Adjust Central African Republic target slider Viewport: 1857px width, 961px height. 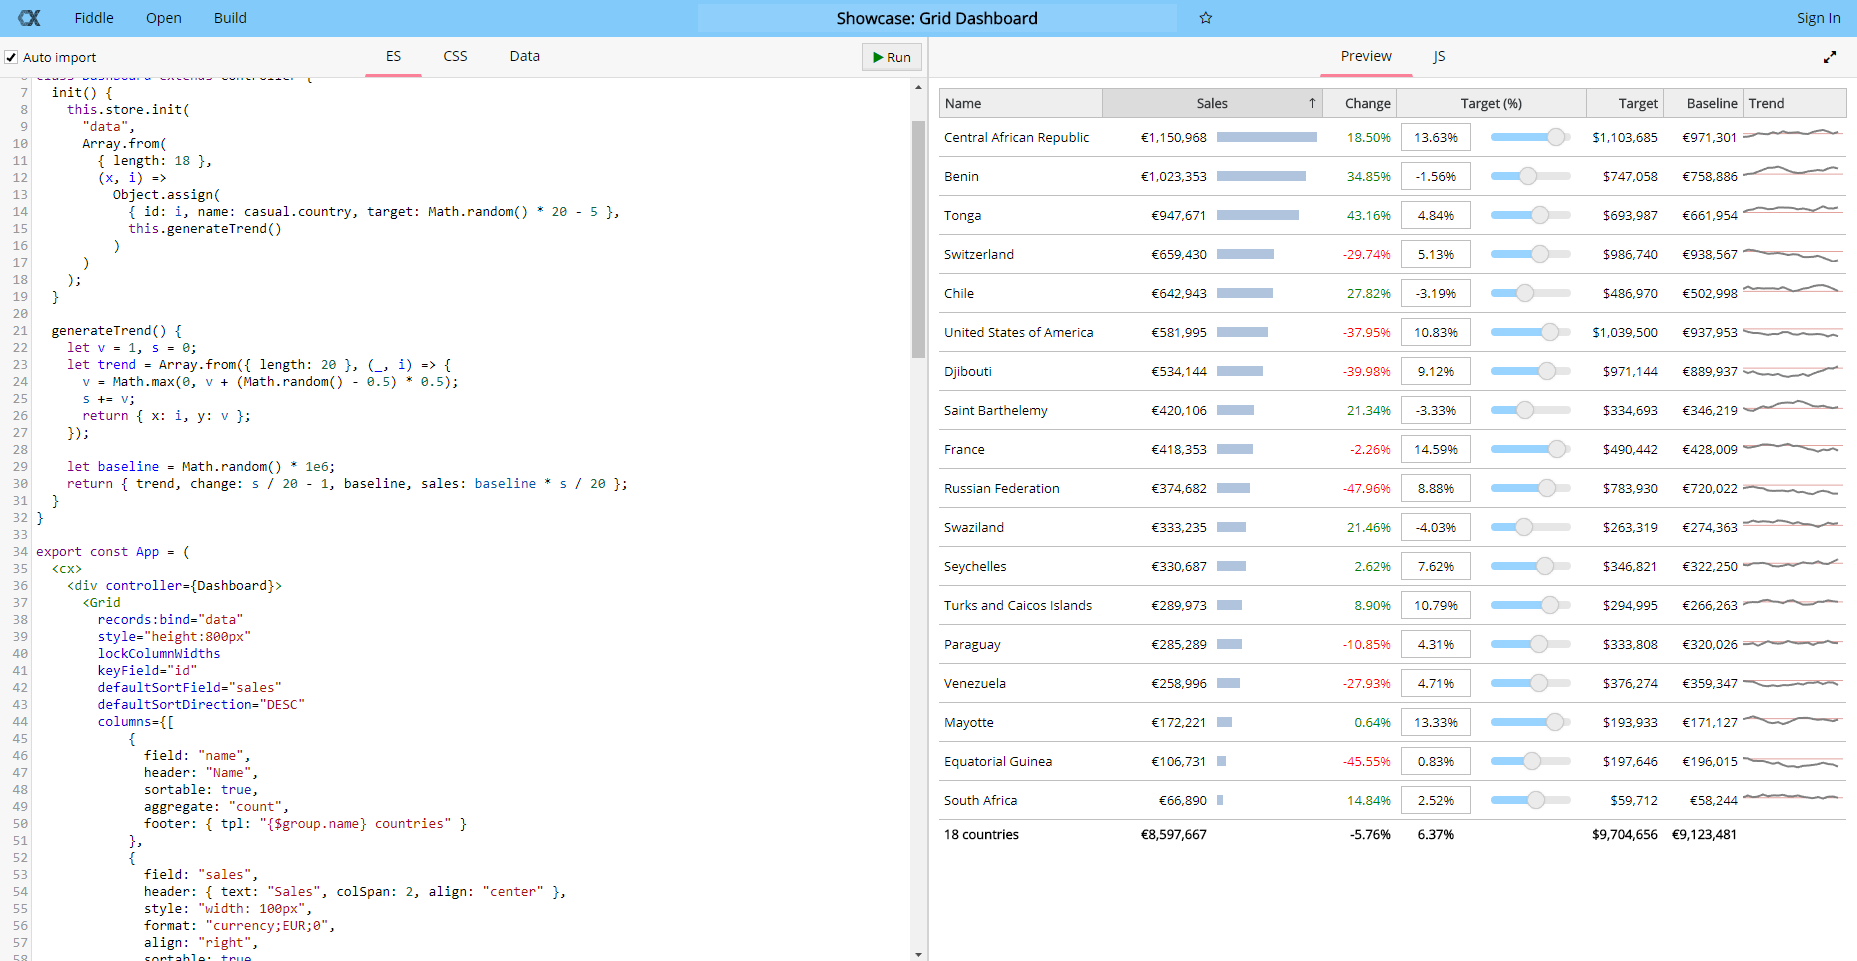[x=1530, y=137]
